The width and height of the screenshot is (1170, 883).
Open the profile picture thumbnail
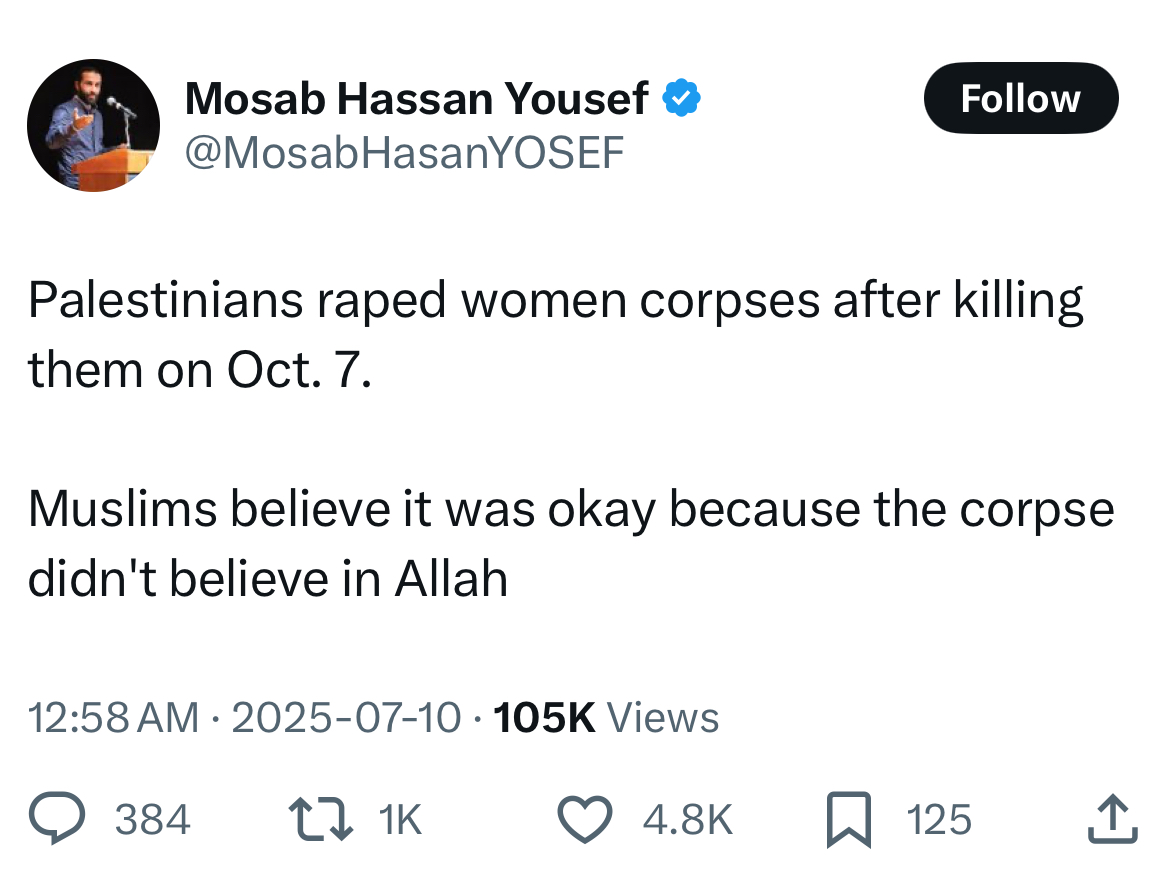point(93,125)
